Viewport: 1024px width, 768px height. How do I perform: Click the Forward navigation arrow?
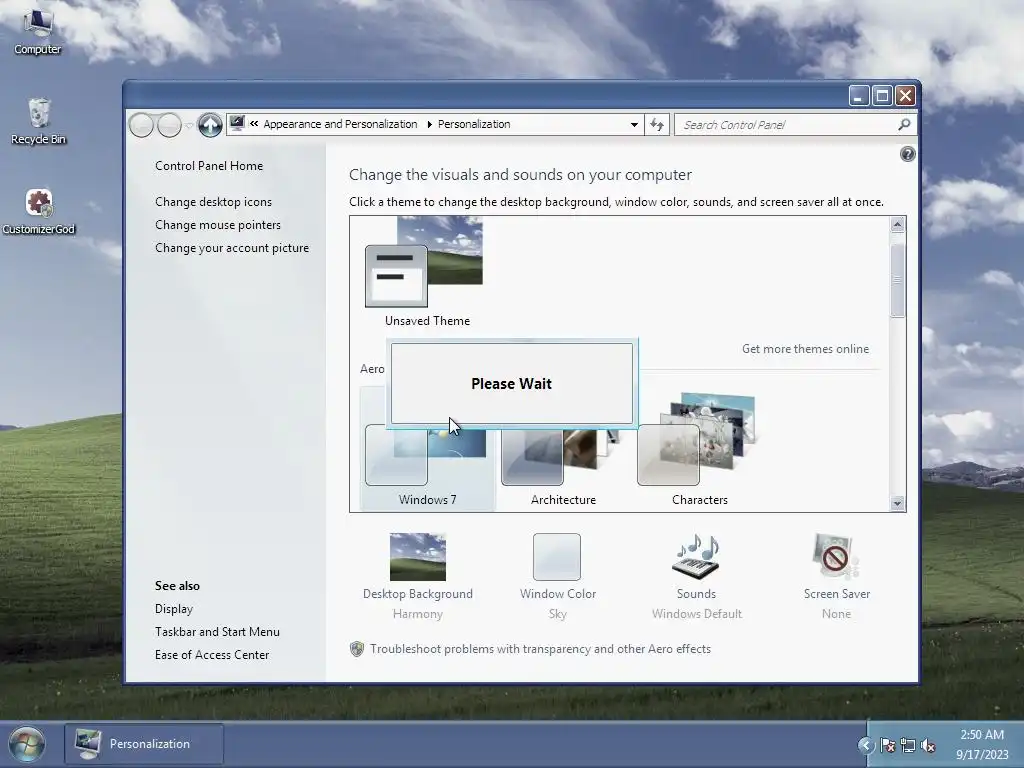coord(169,125)
